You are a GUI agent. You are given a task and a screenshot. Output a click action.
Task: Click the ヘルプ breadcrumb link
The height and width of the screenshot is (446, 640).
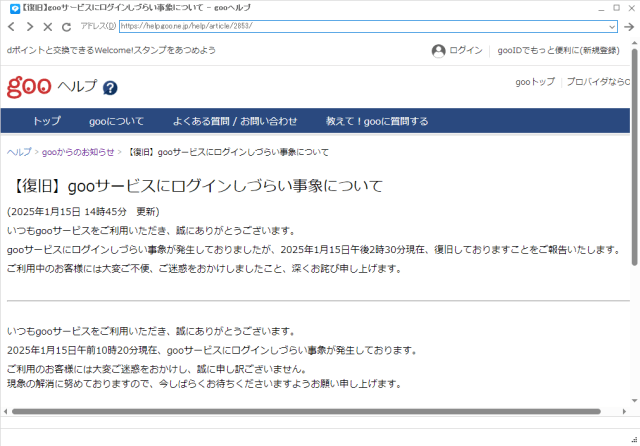pos(19,152)
